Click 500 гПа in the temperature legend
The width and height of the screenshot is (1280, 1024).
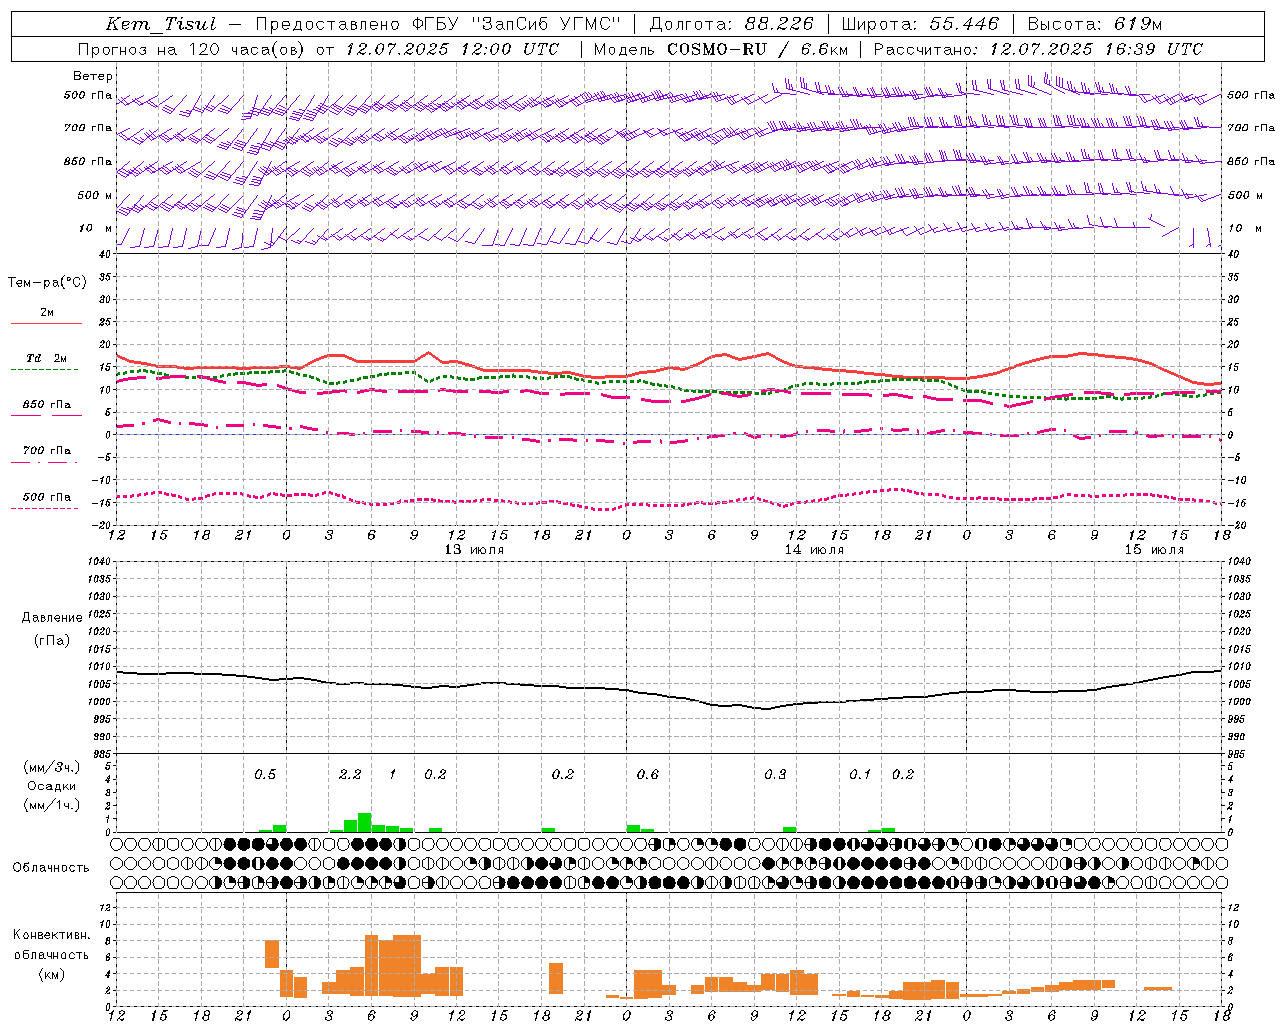click(47, 496)
